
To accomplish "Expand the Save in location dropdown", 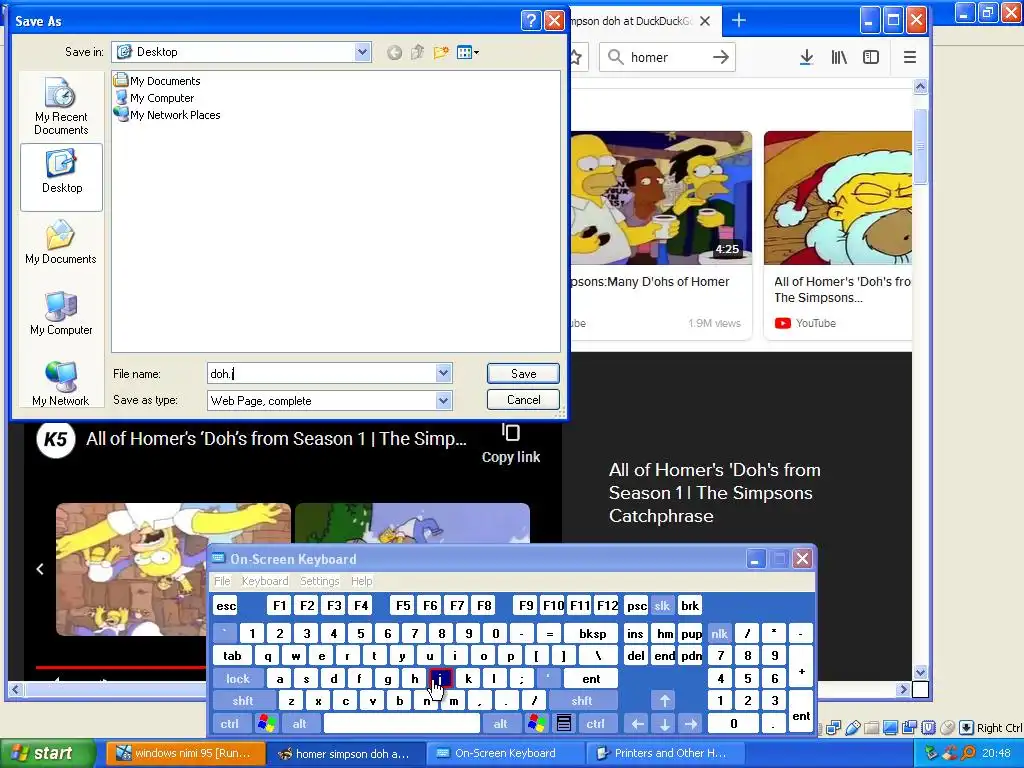I will pyautogui.click(x=362, y=52).
